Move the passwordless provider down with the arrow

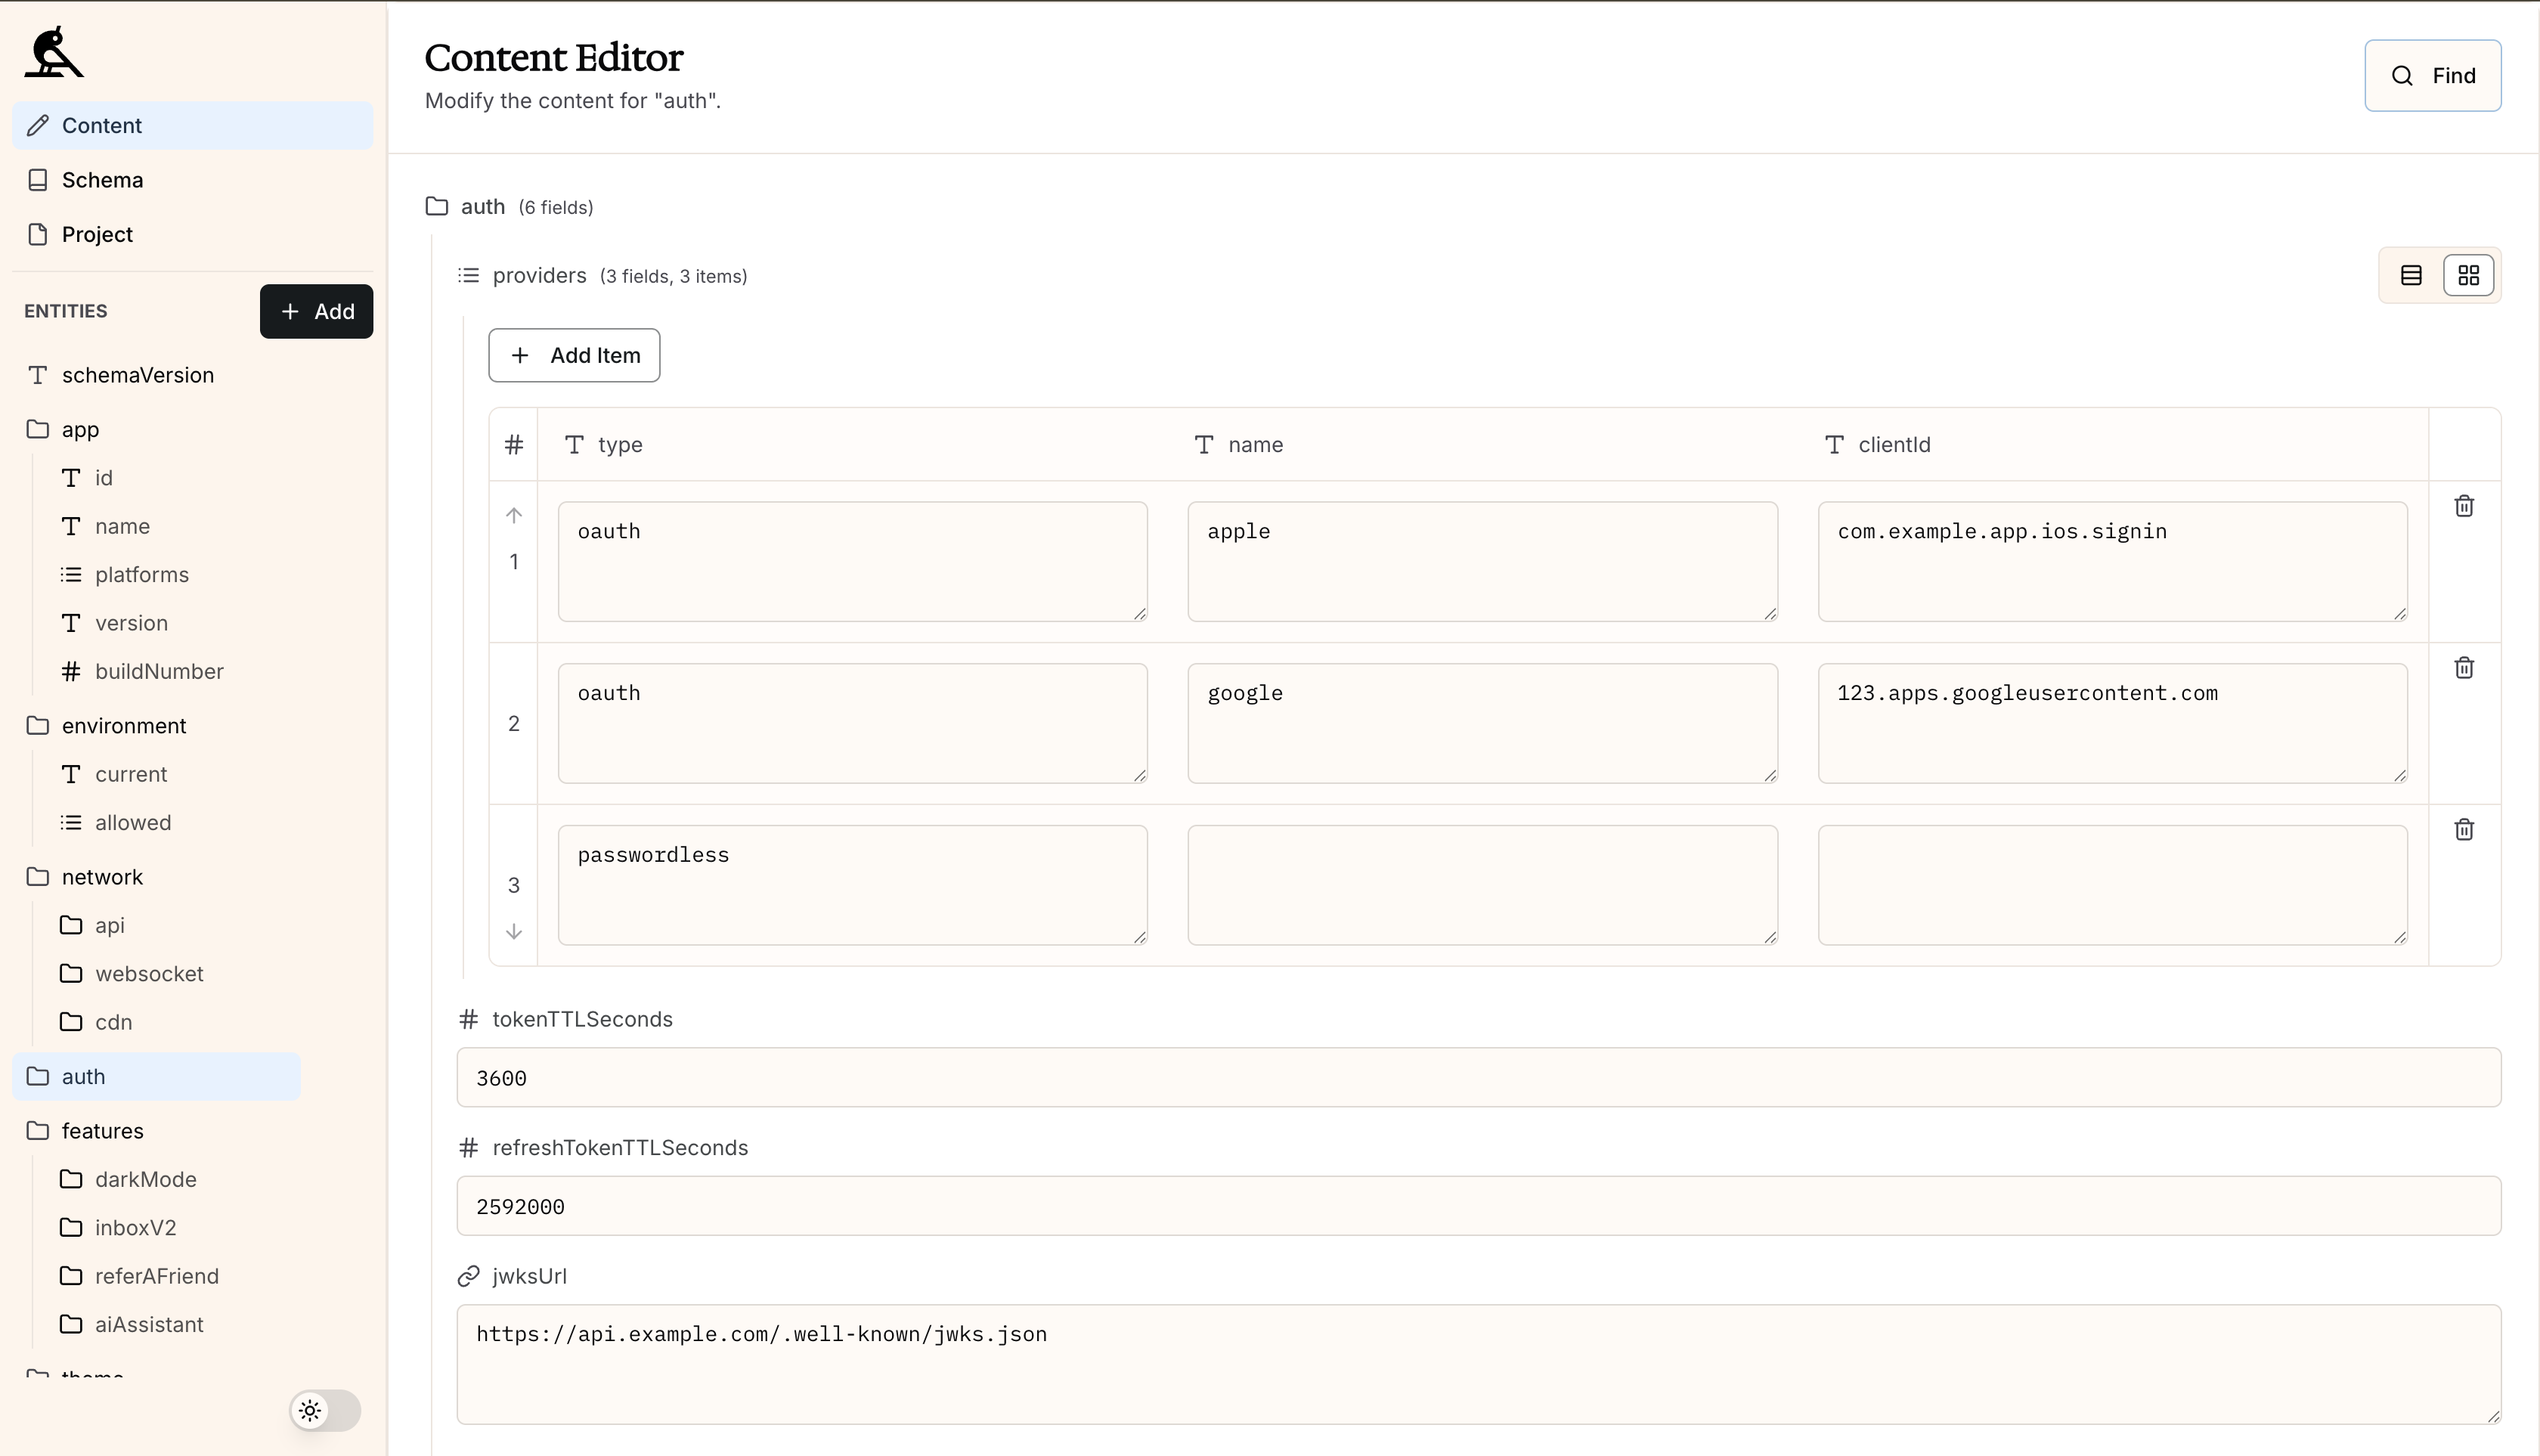click(x=514, y=931)
